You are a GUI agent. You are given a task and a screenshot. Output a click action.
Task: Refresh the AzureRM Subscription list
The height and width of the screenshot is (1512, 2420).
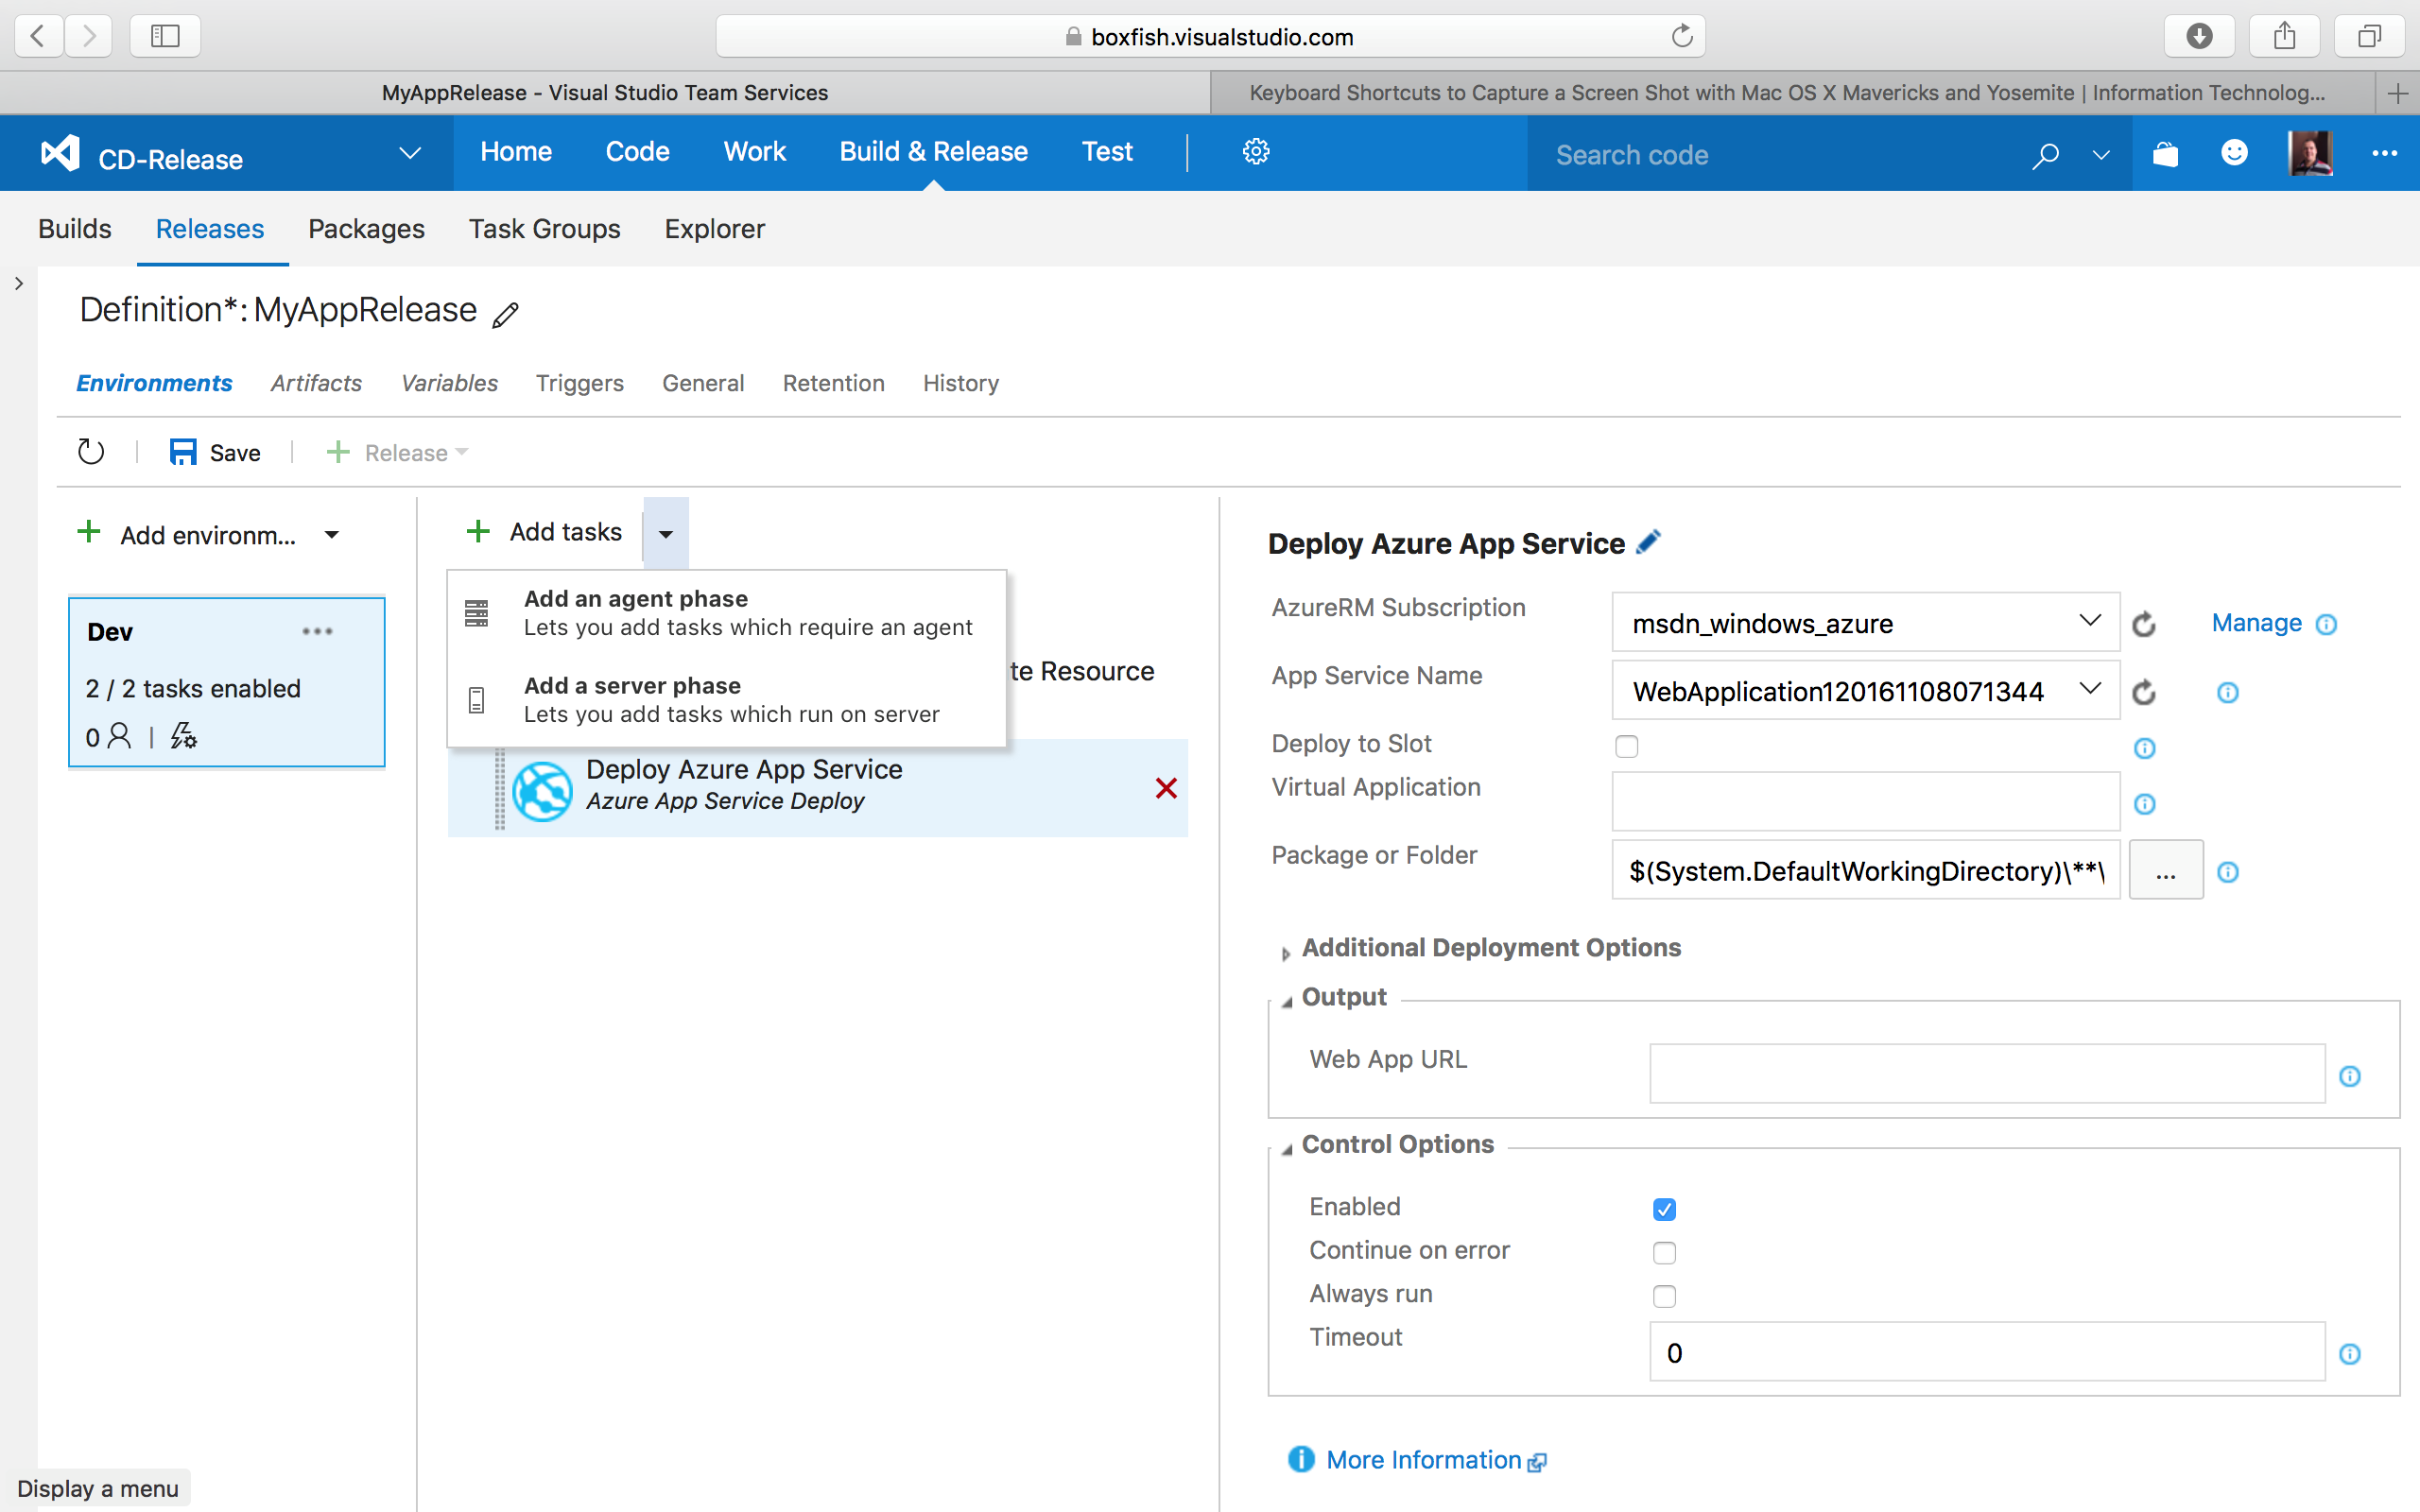coord(2145,623)
